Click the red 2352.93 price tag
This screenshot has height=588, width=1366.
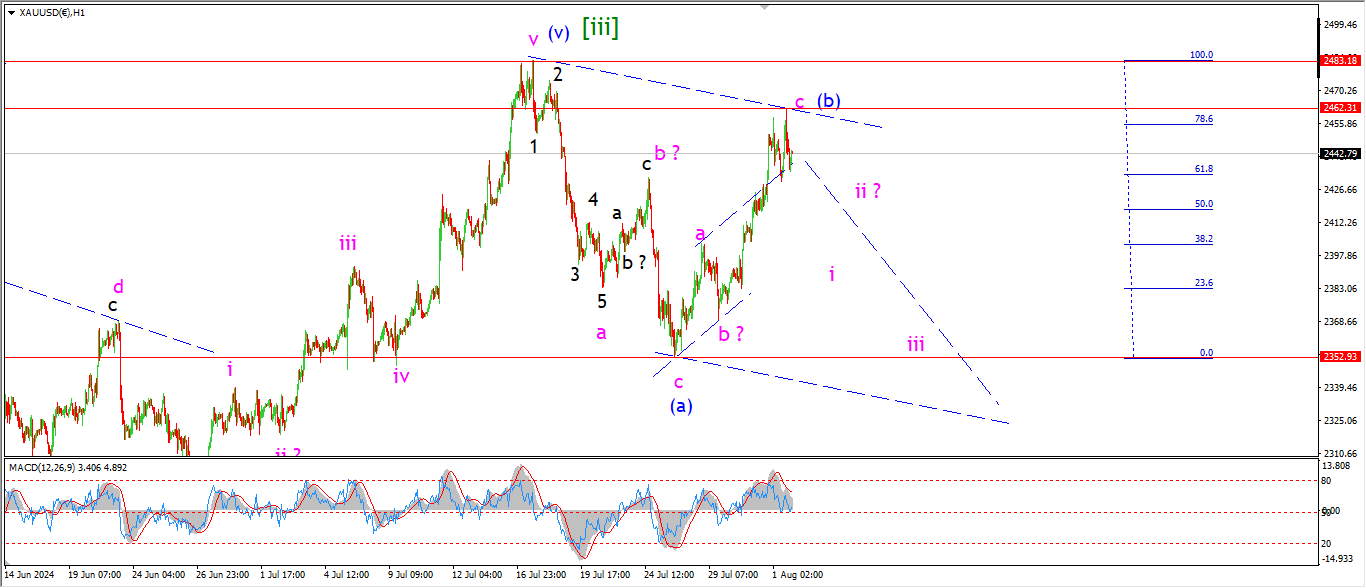1342,357
